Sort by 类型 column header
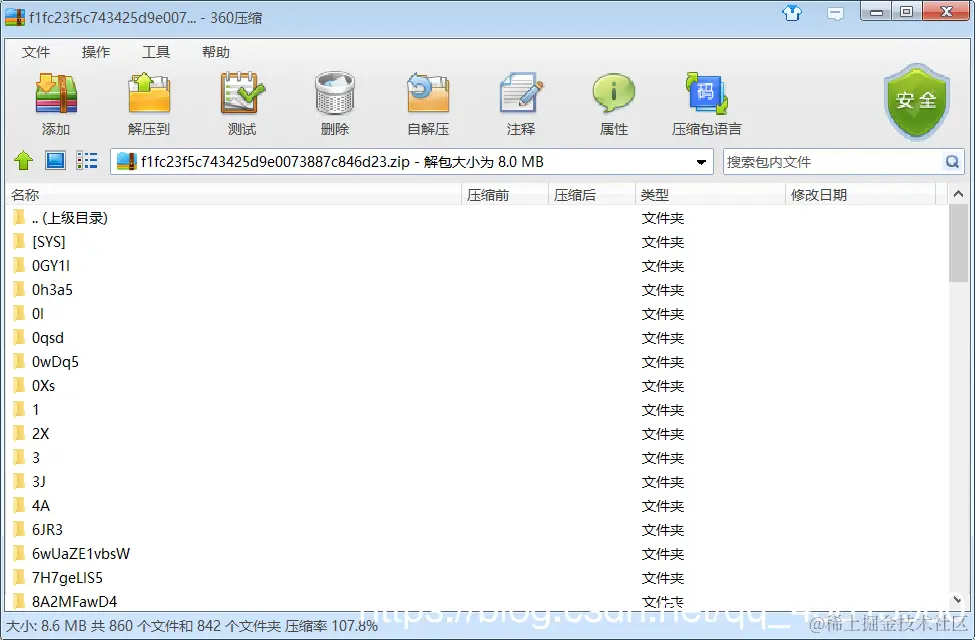975x640 pixels. tap(710, 195)
